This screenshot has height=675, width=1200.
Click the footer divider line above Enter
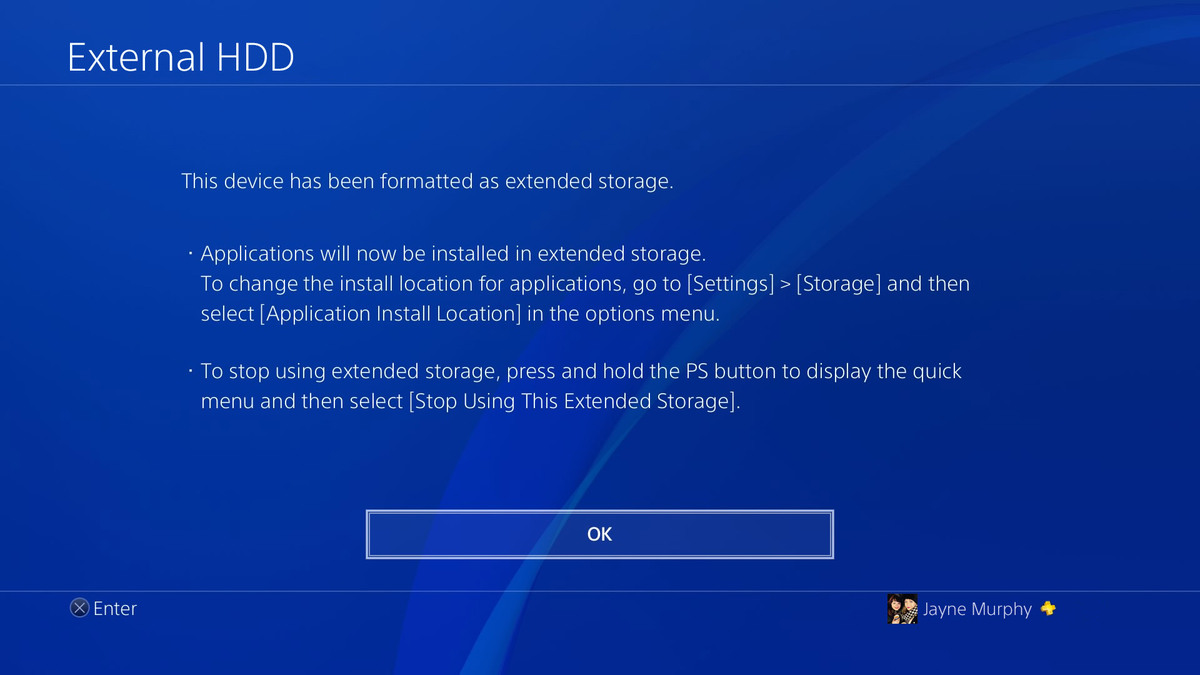point(600,590)
